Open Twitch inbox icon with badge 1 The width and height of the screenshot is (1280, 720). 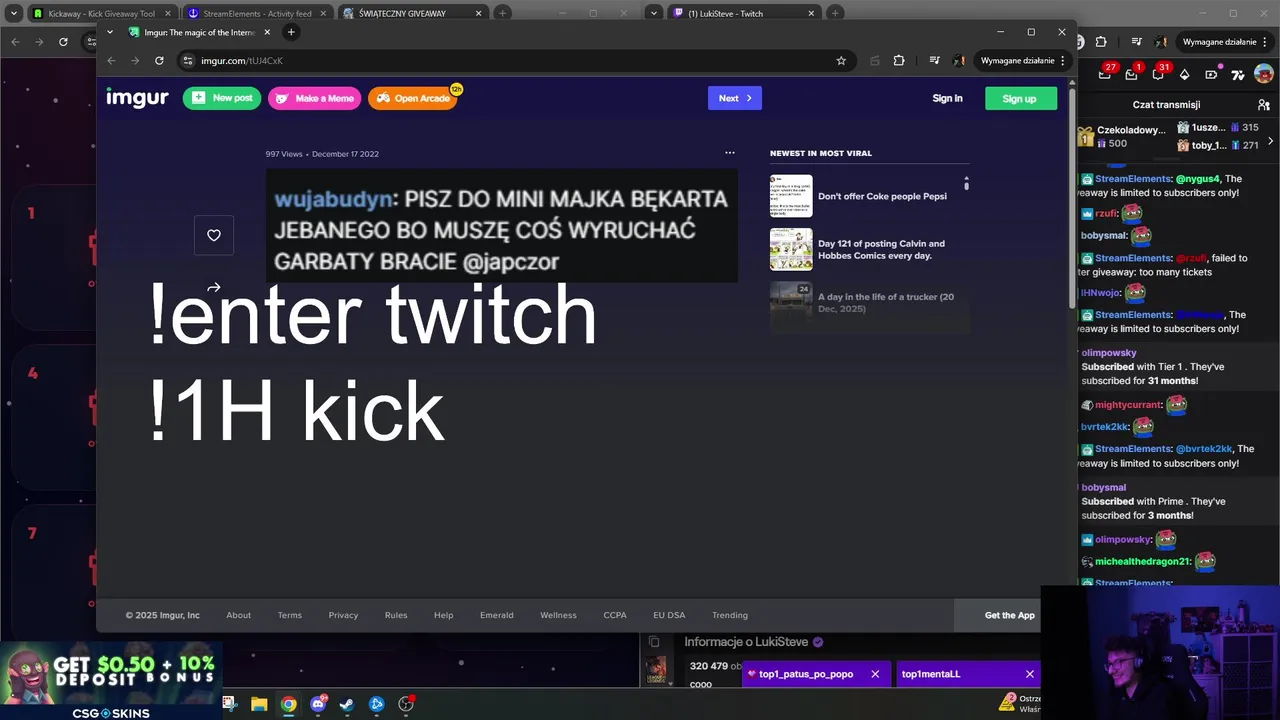click(1131, 73)
